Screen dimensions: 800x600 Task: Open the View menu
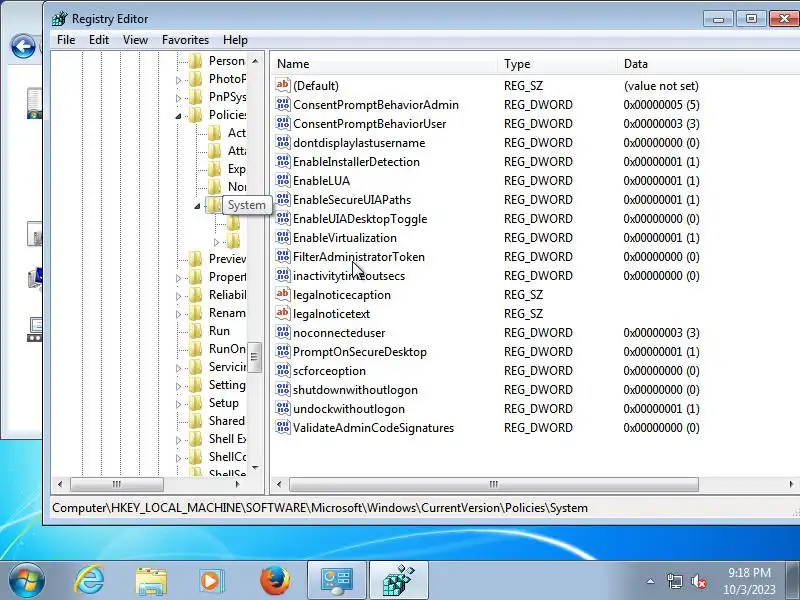pos(135,40)
